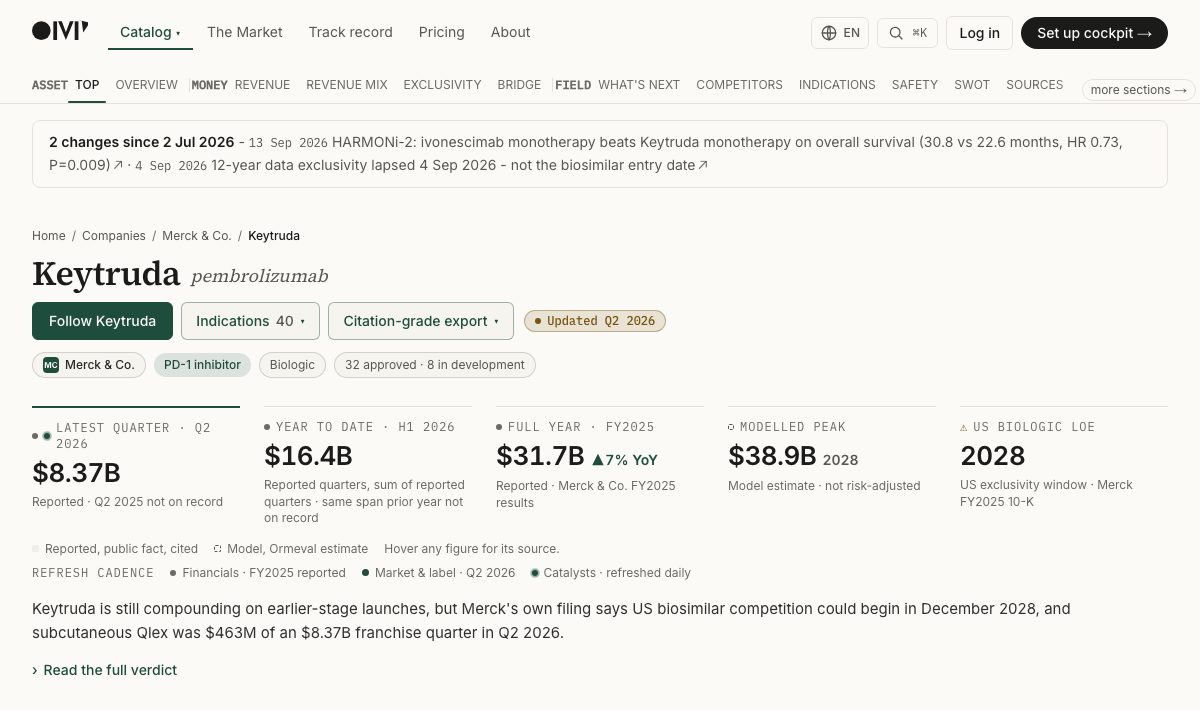Click the Modelled Peak dotted indicator icon
This screenshot has width=1200, height=710.
pyautogui.click(x=731, y=427)
